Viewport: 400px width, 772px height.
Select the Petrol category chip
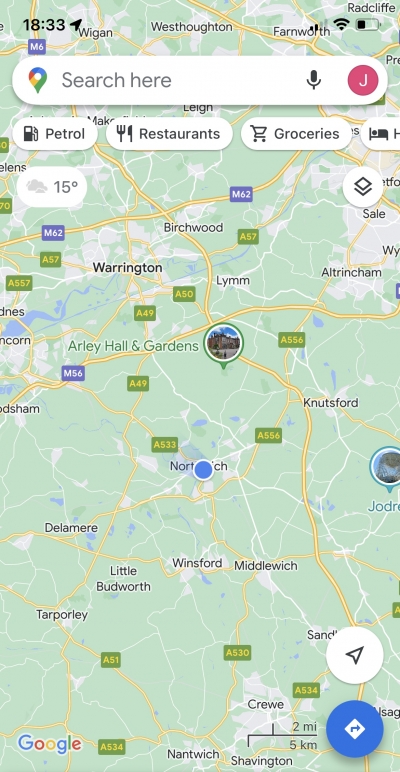55,134
